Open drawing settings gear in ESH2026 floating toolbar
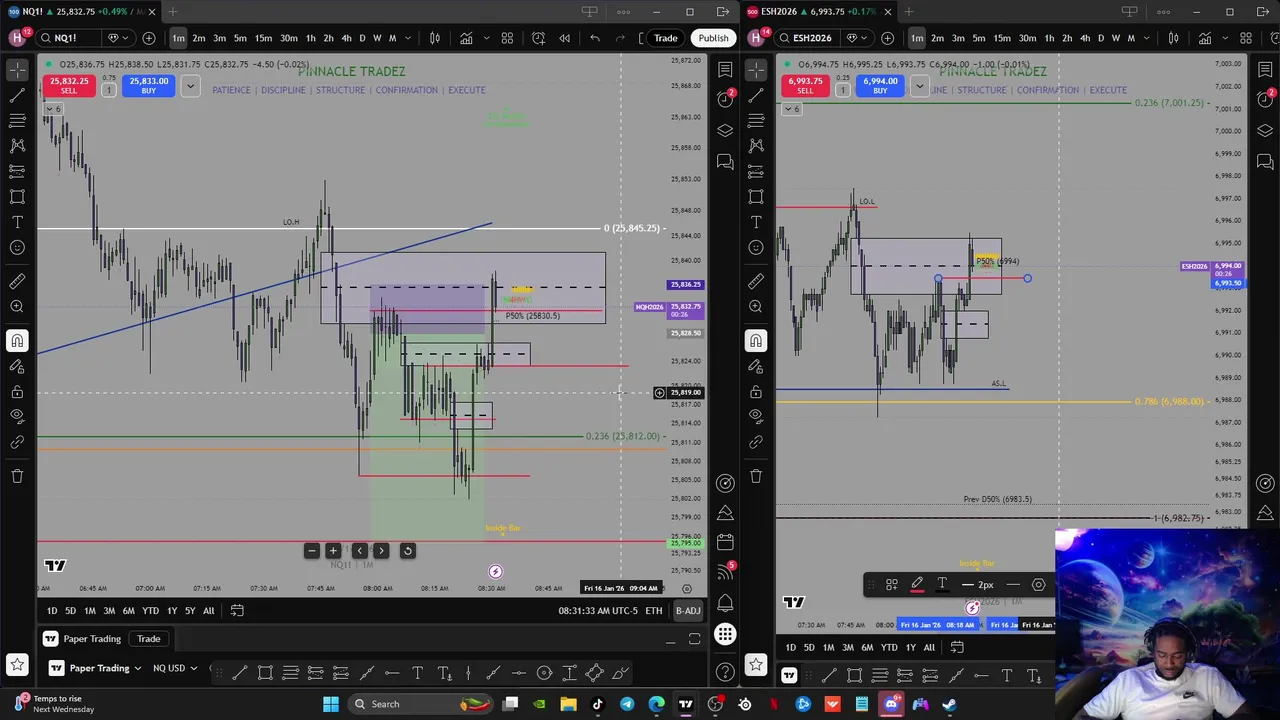Screen dimensions: 1280x720 point(1038,585)
